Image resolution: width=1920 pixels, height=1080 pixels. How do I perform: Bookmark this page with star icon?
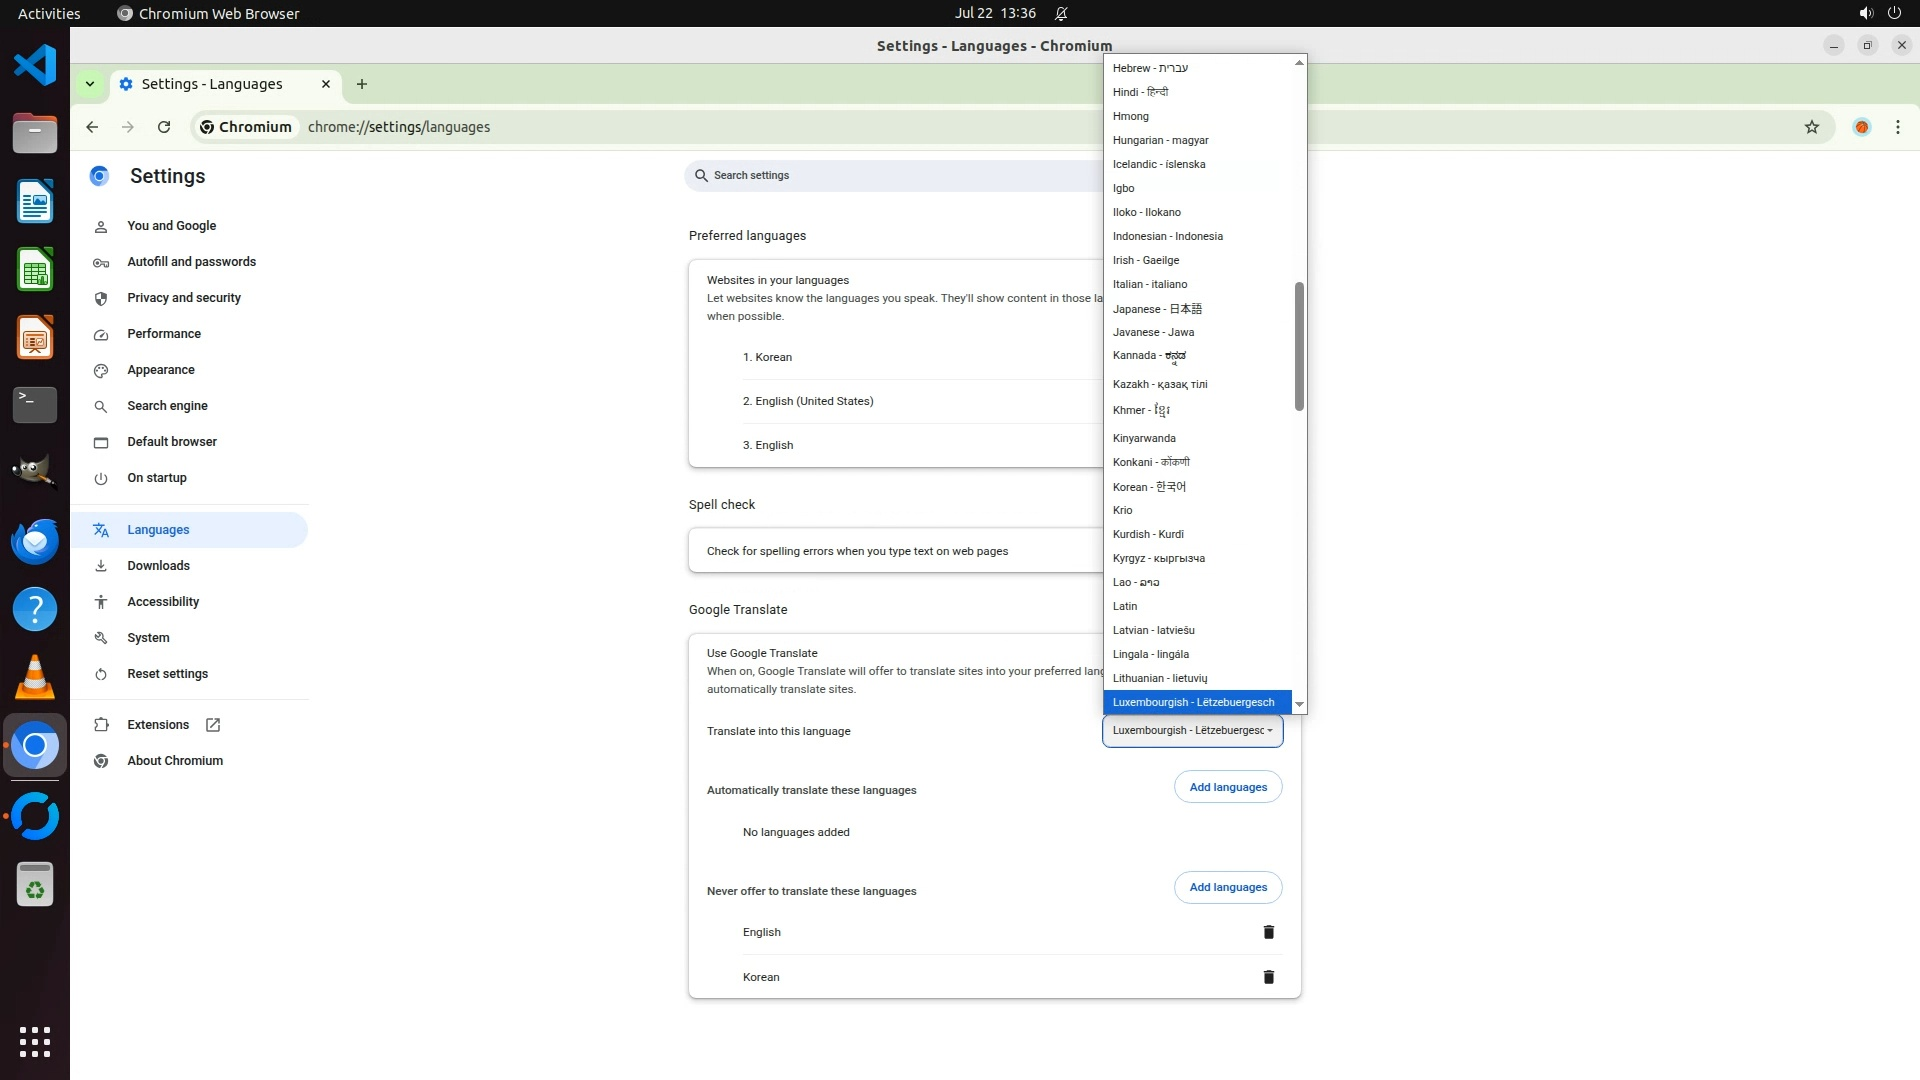1811,127
